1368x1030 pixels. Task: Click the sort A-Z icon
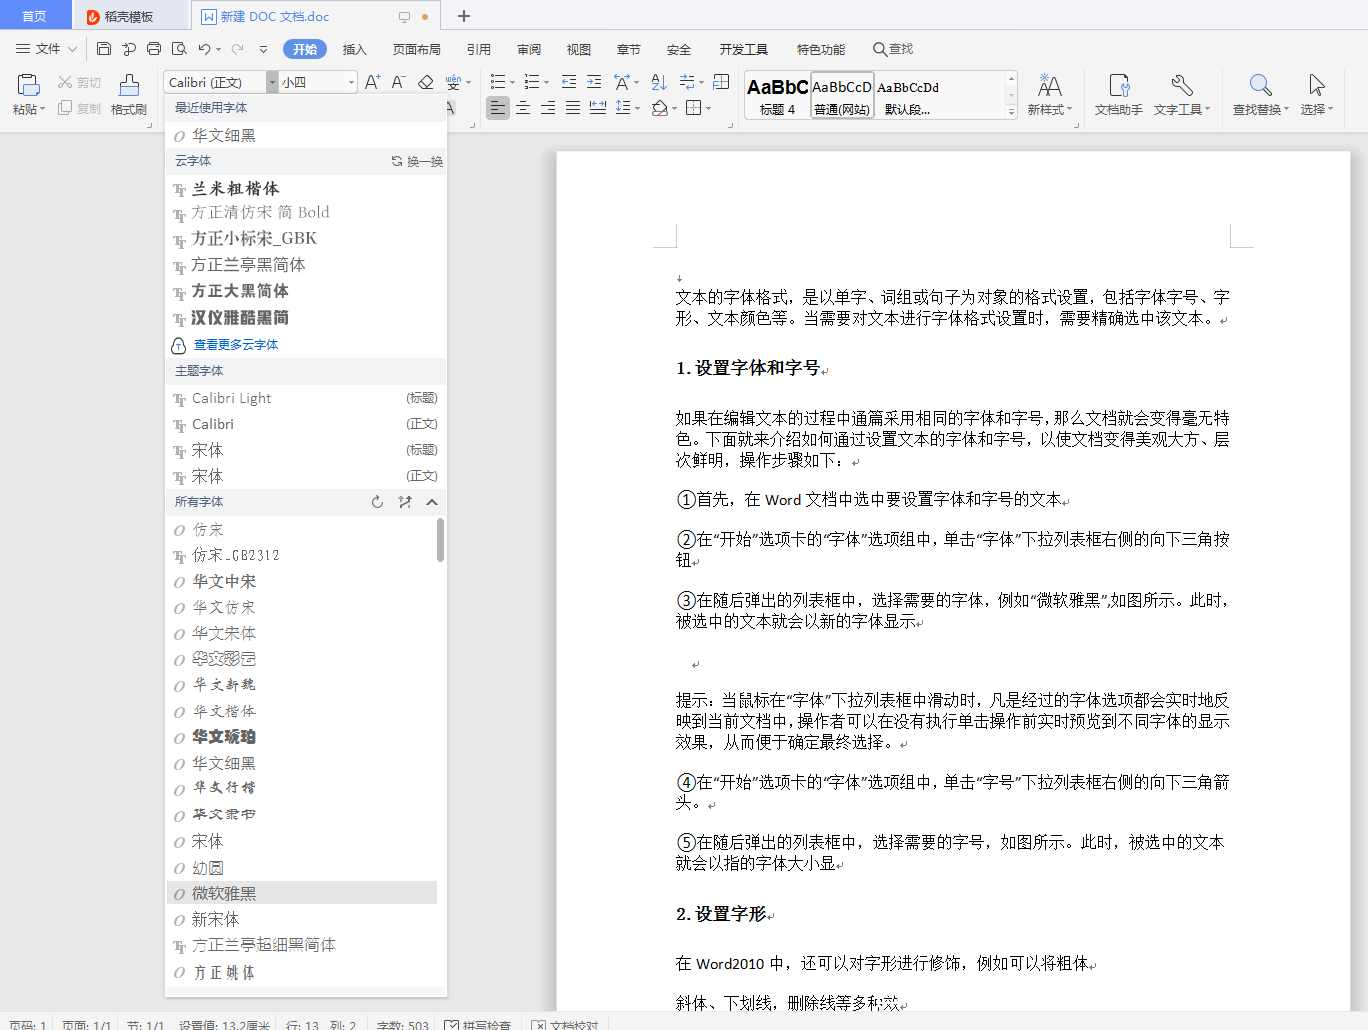pyautogui.click(x=659, y=82)
